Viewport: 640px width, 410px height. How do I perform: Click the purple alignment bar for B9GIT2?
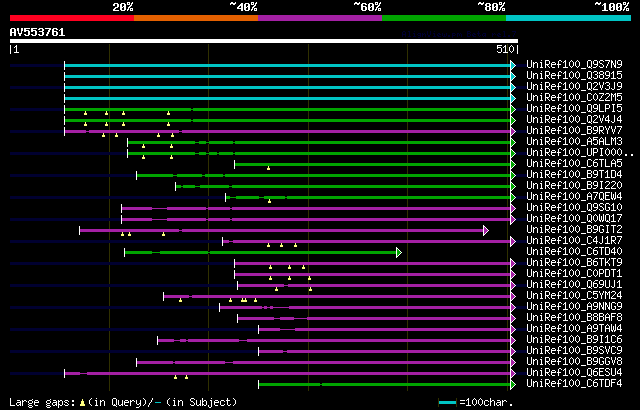281,230
